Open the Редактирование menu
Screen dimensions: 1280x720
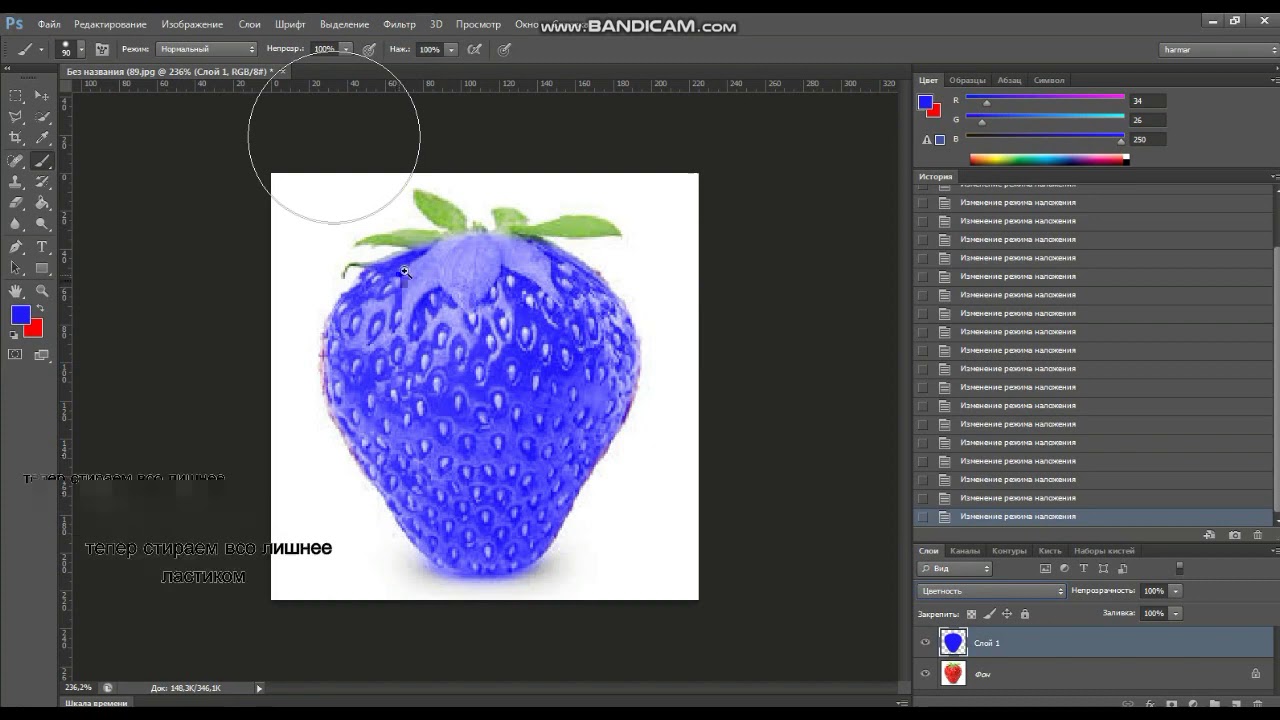tap(110, 24)
